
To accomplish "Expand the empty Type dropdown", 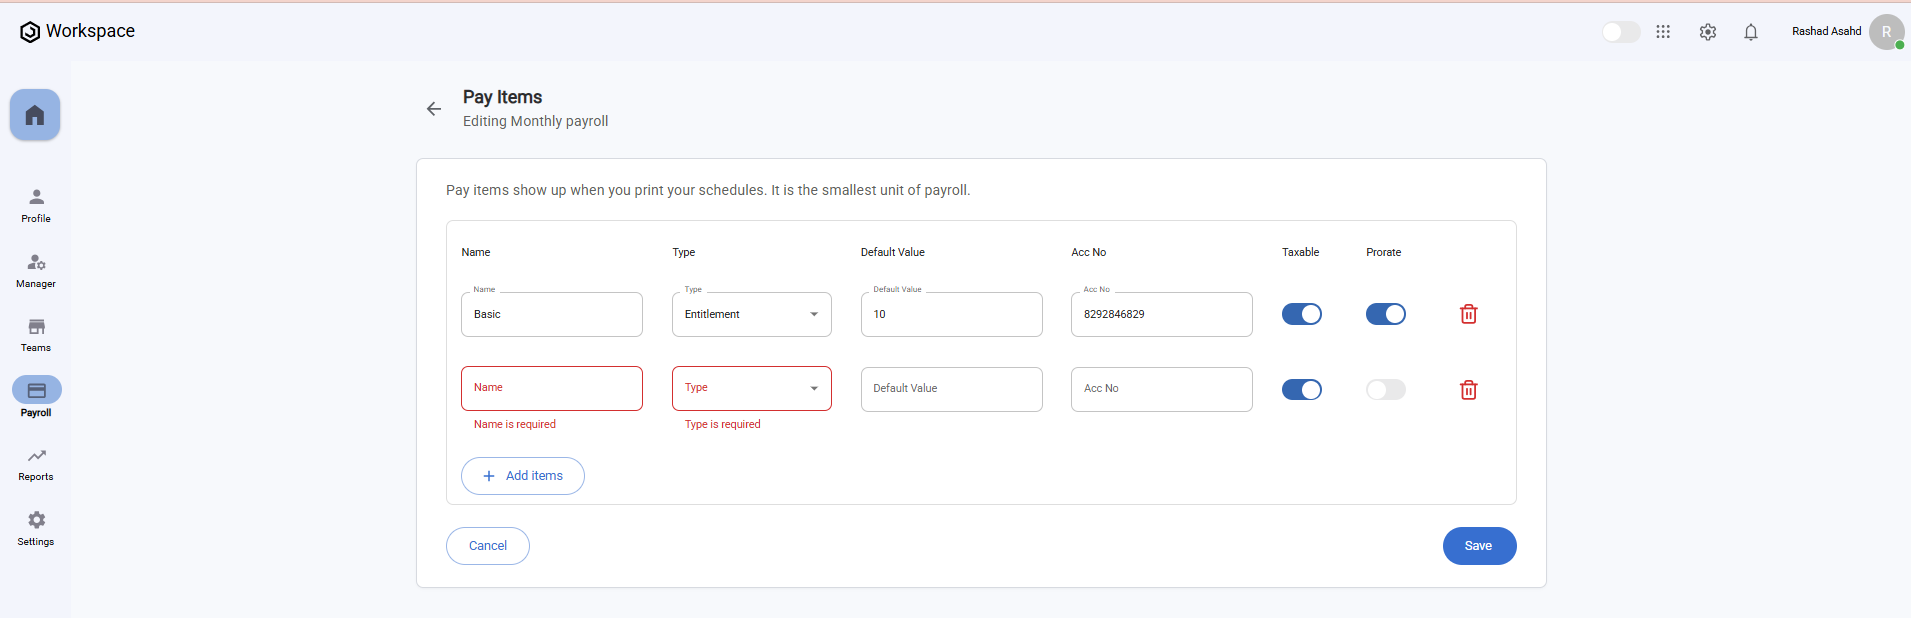I will click(x=751, y=389).
